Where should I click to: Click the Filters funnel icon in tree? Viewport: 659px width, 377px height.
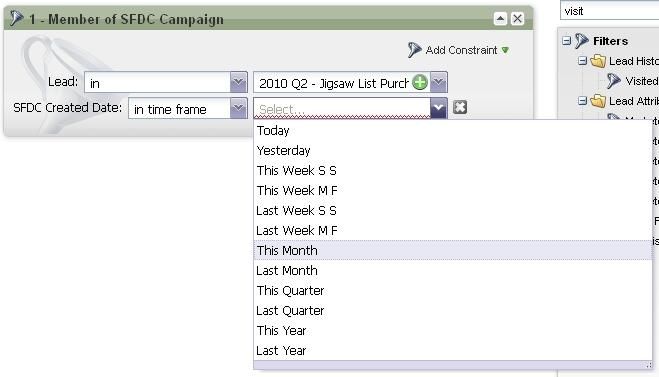click(x=582, y=41)
